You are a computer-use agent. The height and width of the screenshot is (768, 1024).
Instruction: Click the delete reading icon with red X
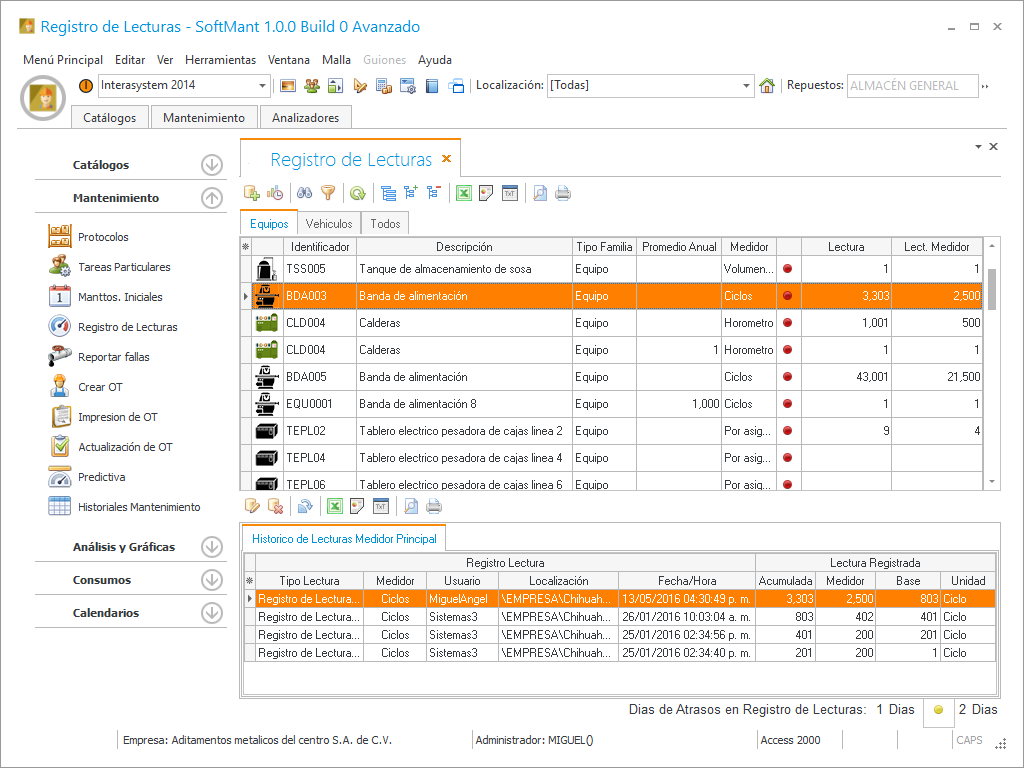pos(275,506)
